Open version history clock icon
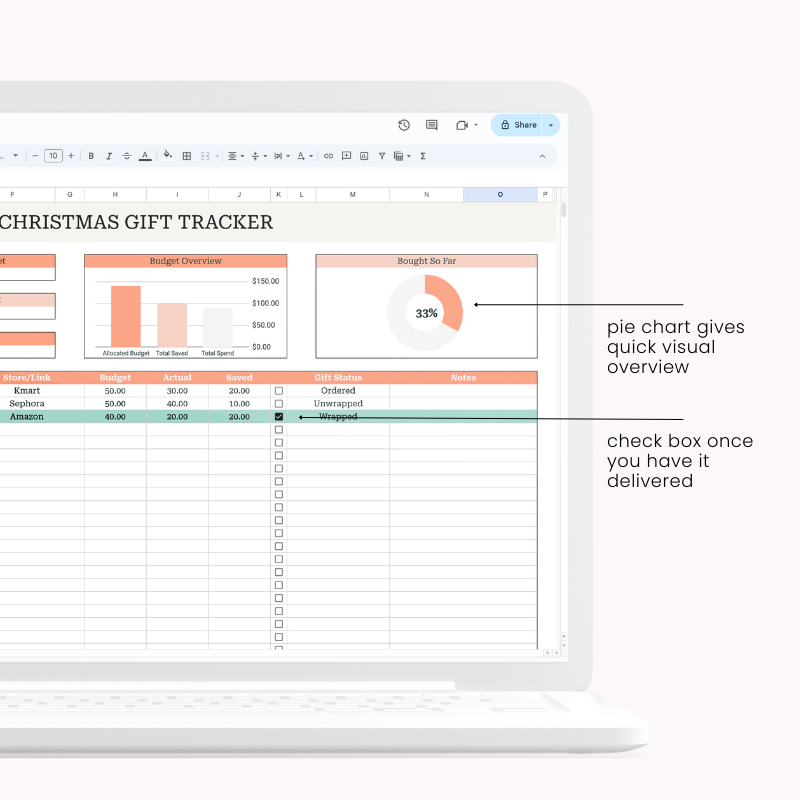 [404, 125]
